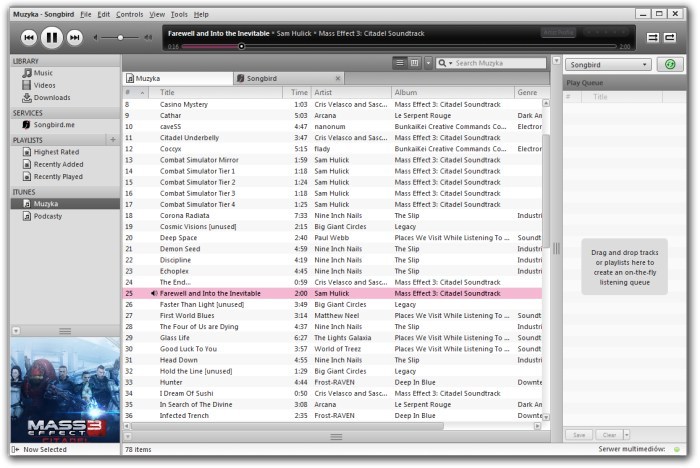Open the view options dropdown arrow
This screenshot has height=468, width=700.
(428, 63)
